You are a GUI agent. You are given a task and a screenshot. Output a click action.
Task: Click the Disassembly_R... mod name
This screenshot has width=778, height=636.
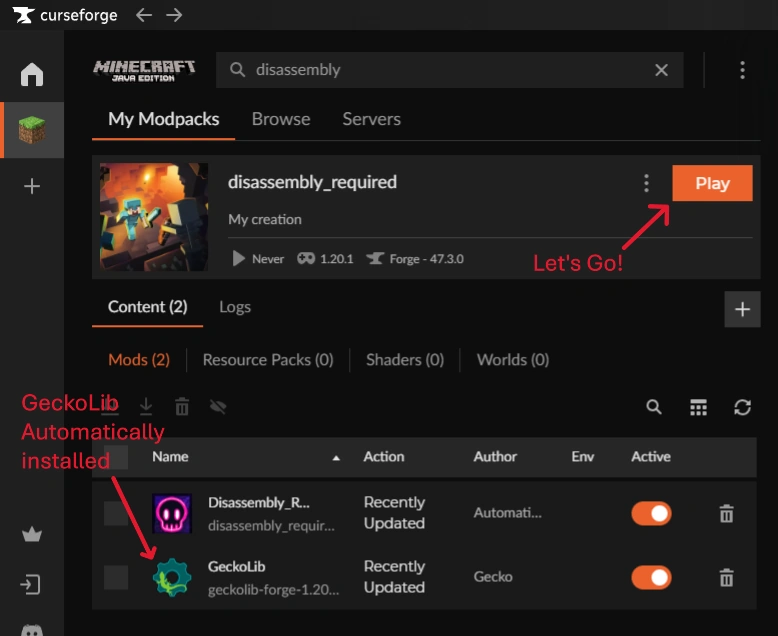pos(259,503)
